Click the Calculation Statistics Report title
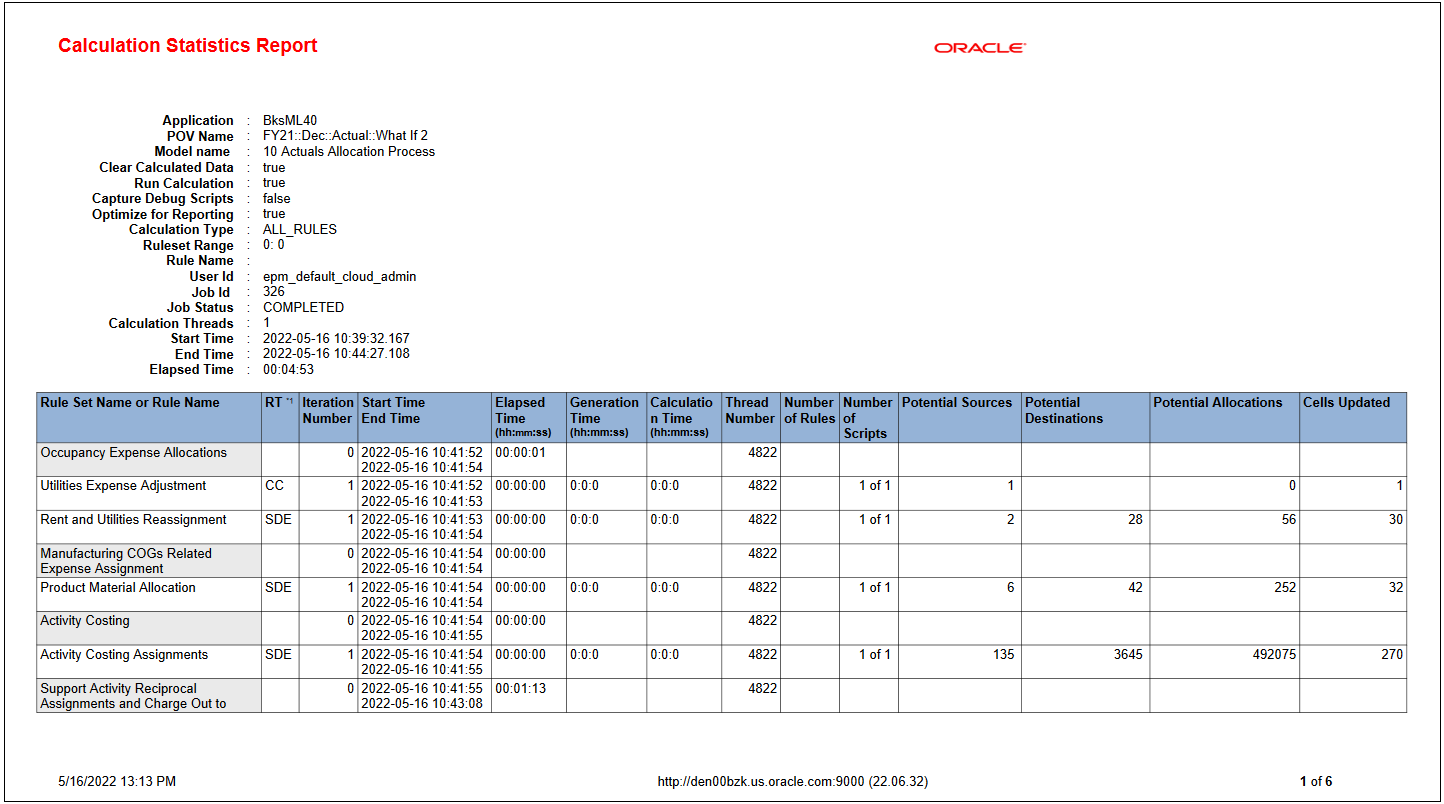Viewport: 1444px width, 804px height. [x=188, y=46]
